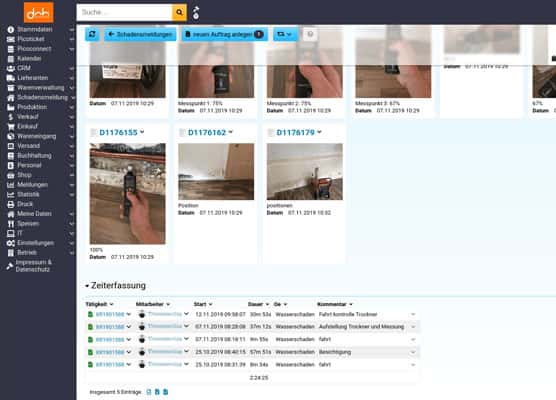Click the Verkauf dollar icon

[x=11, y=117]
